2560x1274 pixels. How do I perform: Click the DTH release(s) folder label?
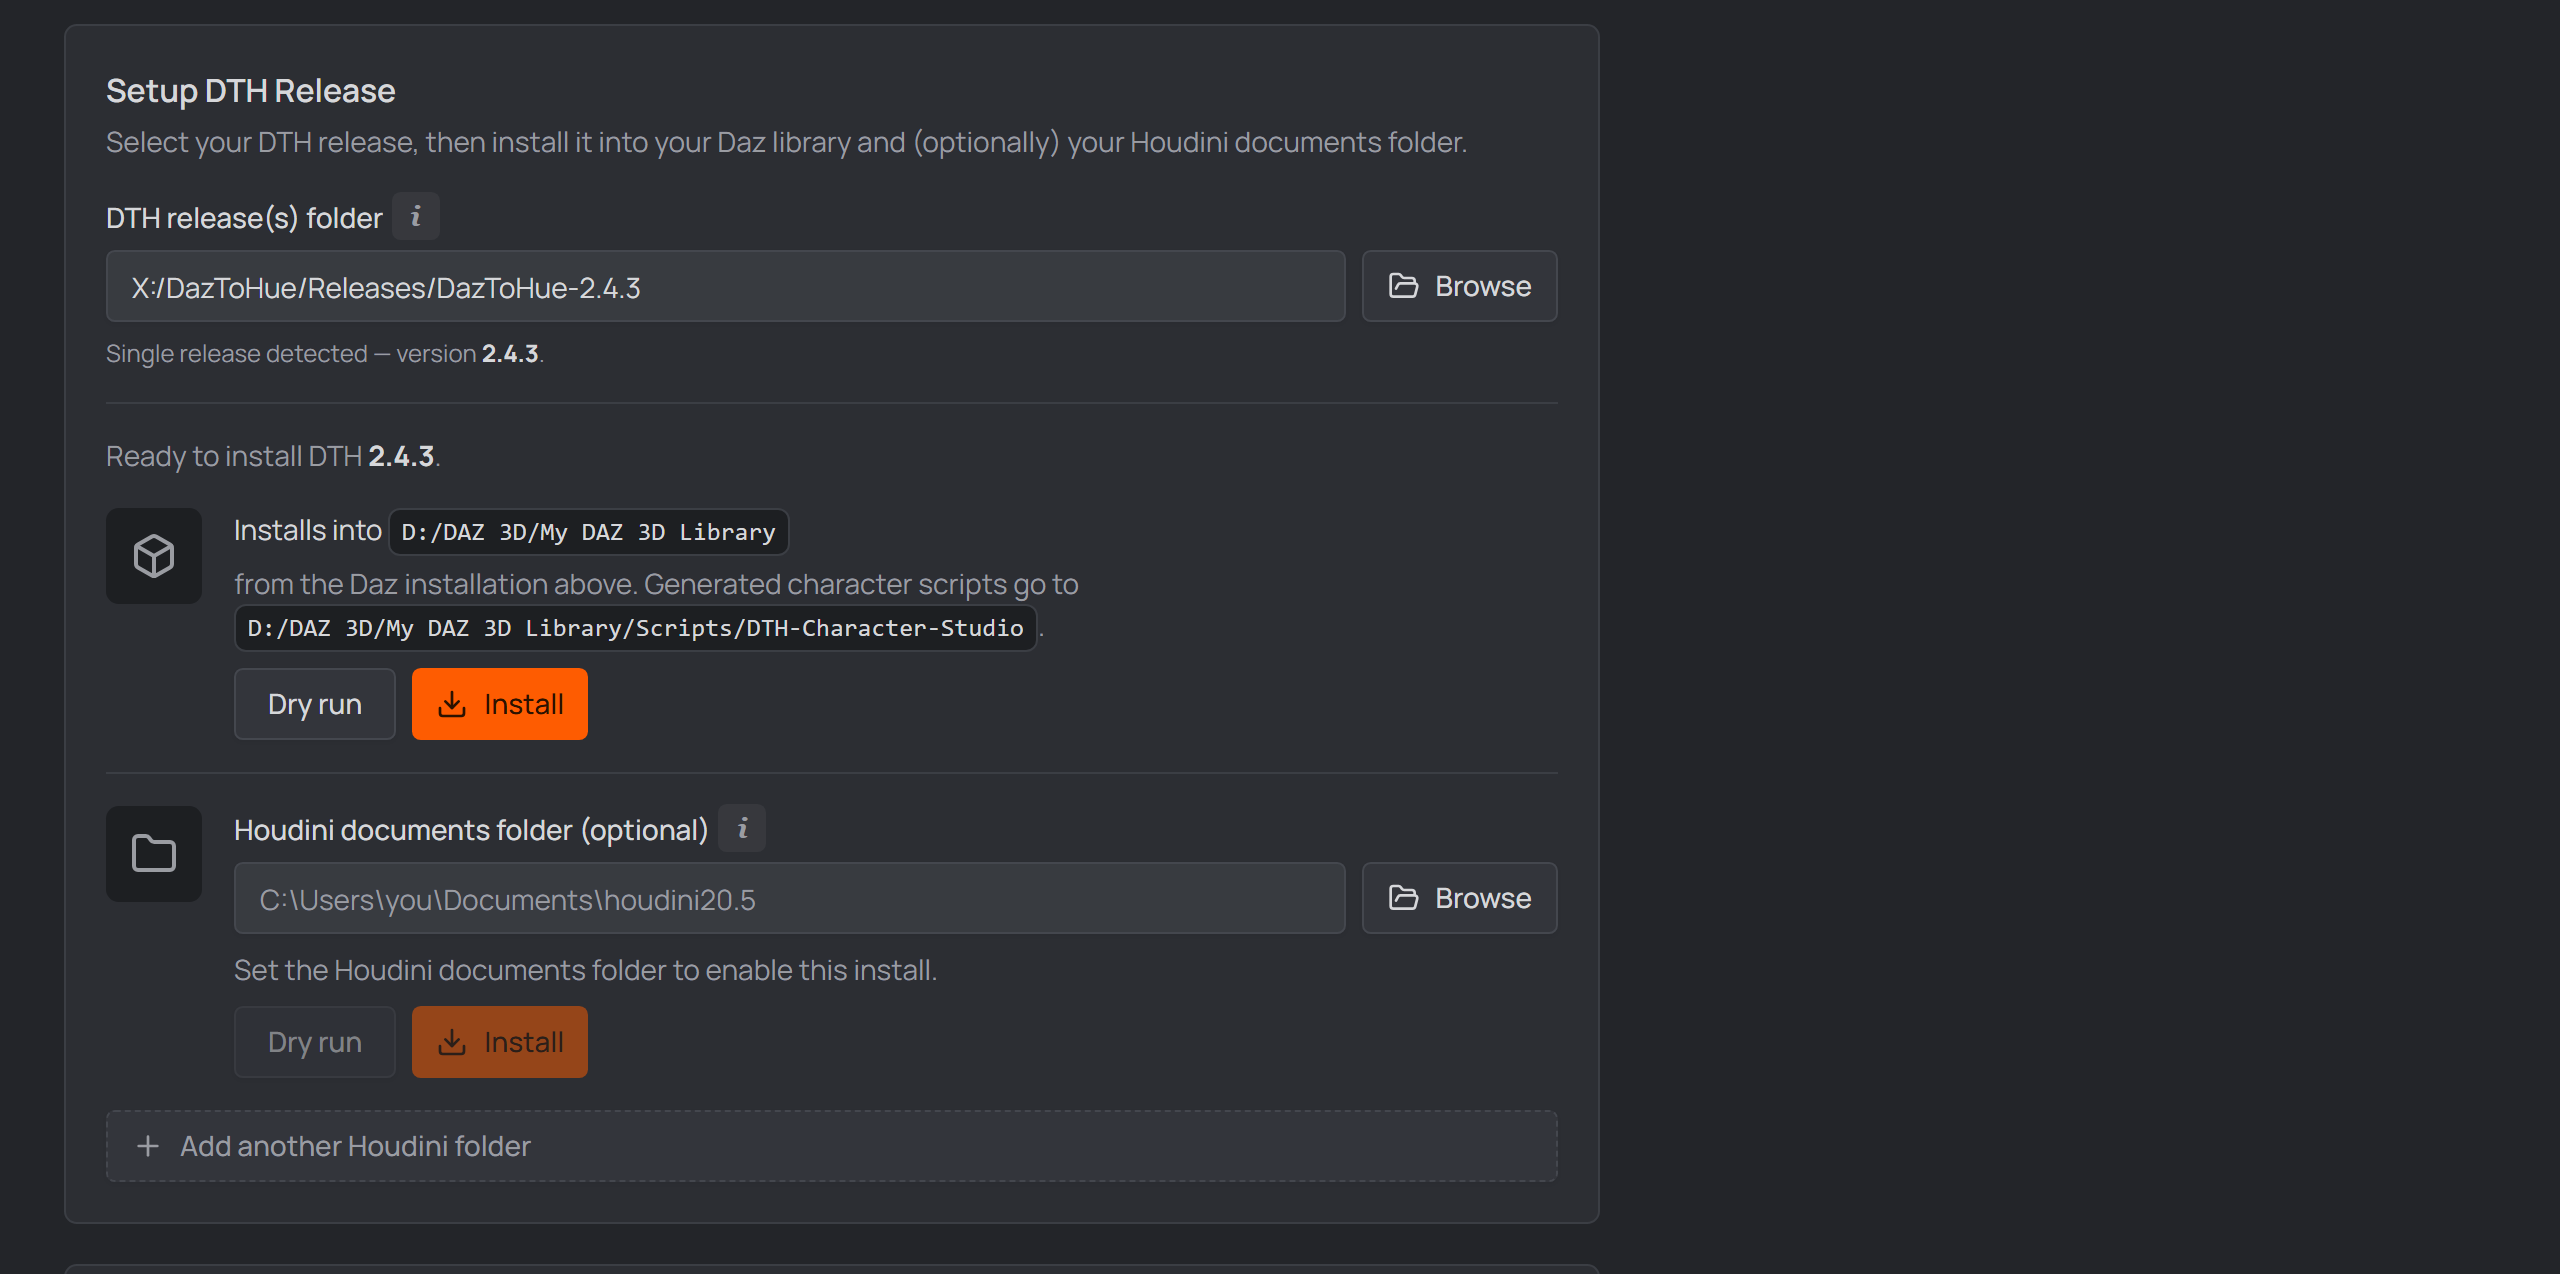244,218
